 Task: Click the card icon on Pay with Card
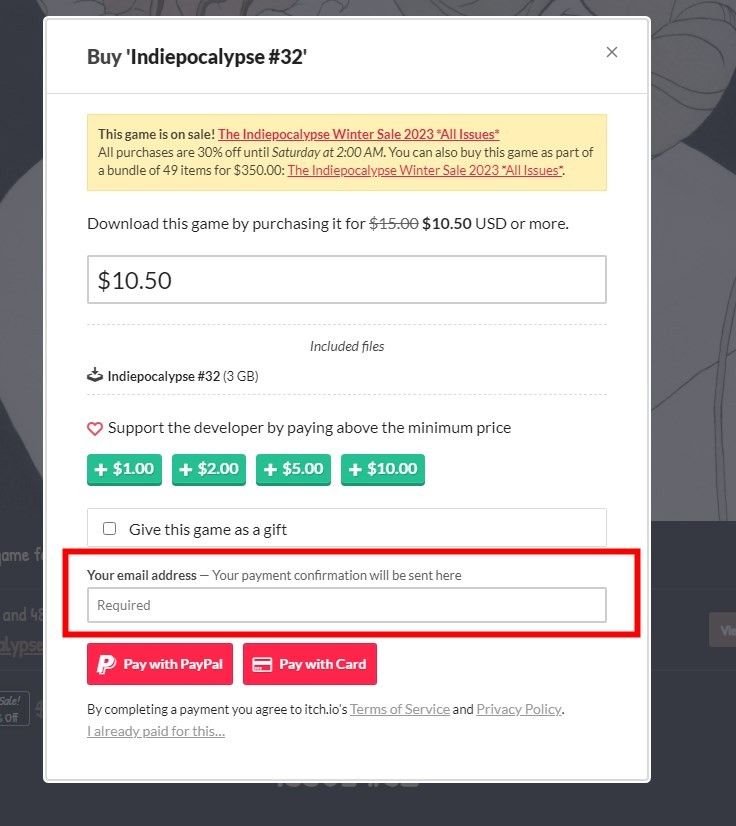coord(262,663)
